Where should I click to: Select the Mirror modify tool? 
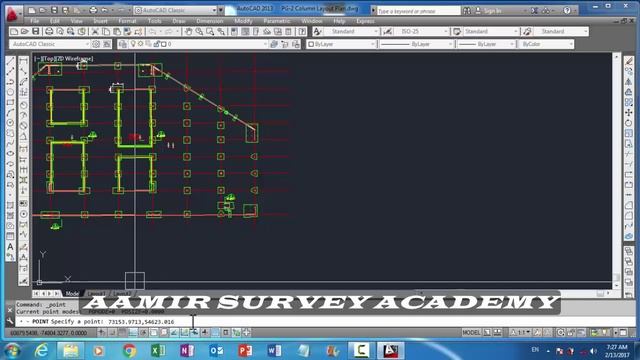pyautogui.click(x=629, y=82)
